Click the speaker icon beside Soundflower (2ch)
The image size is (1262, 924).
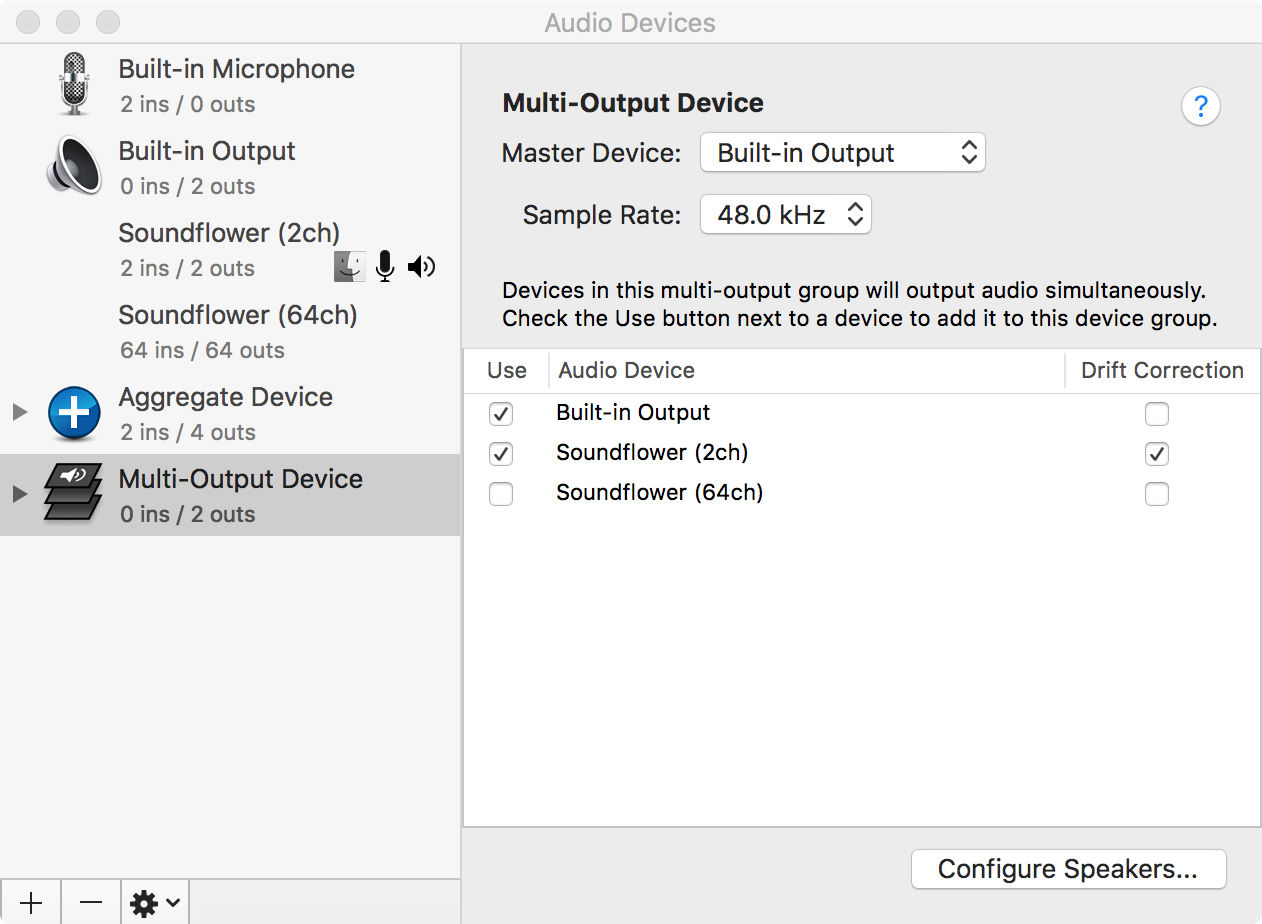click(421, 266)
